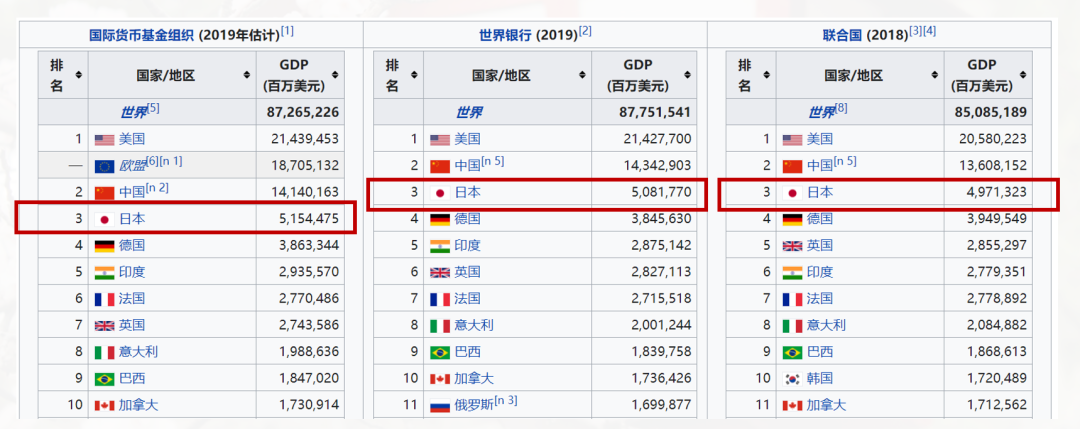The width and height of the screenshot is (1080, 429).
Task: Click the Russia flag in World Bank table
Action: 439,406
